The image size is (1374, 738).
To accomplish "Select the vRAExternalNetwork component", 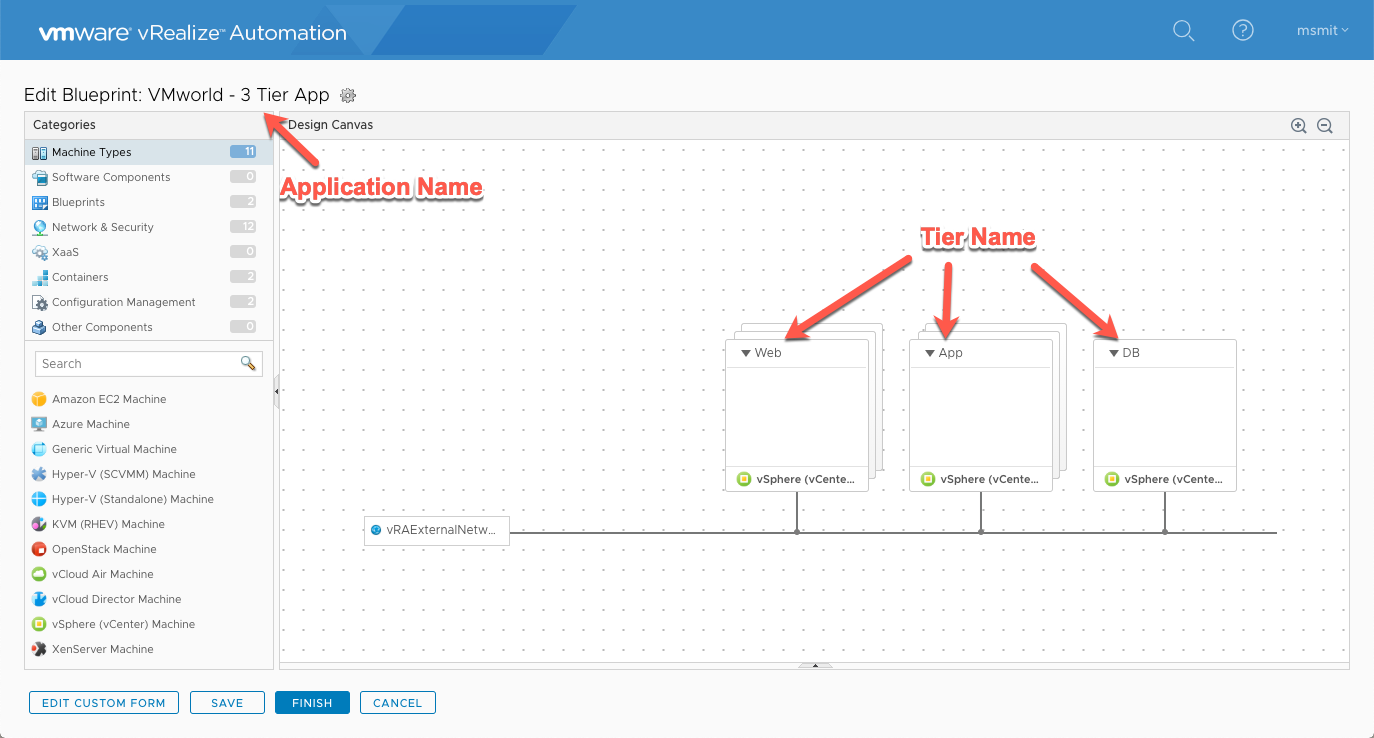I will [437, 531].
